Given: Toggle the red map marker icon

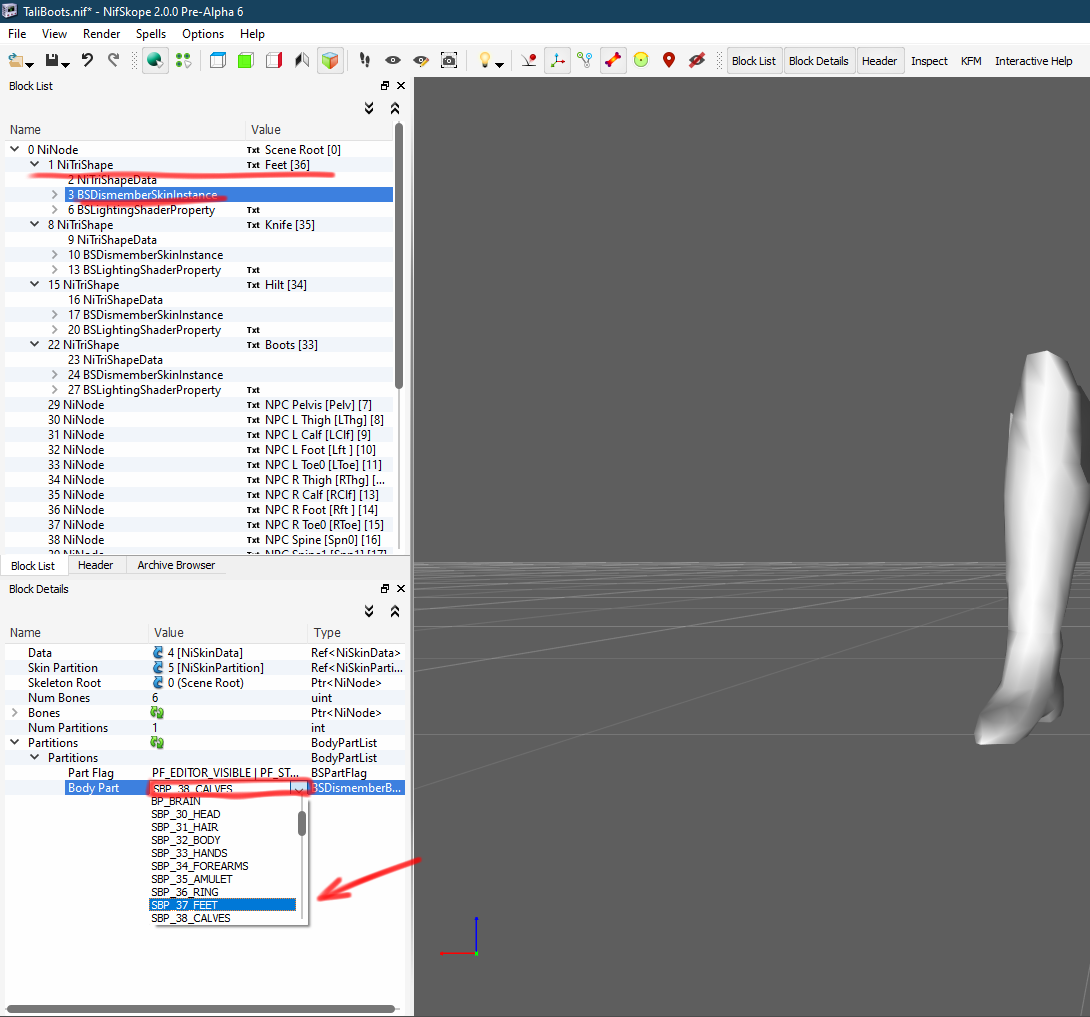Looking at the screenshot, I should coord(669,60).
